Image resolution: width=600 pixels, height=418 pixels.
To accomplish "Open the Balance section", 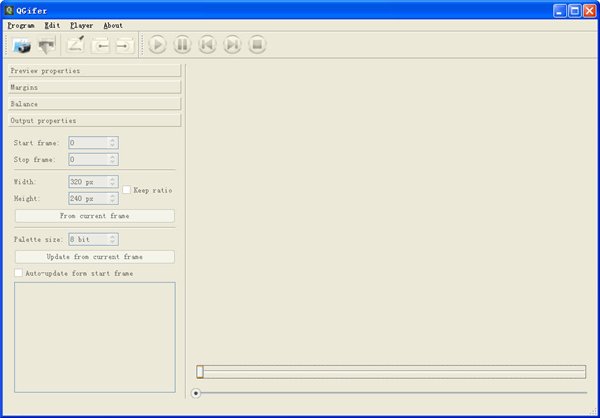I will coord(95,104).
